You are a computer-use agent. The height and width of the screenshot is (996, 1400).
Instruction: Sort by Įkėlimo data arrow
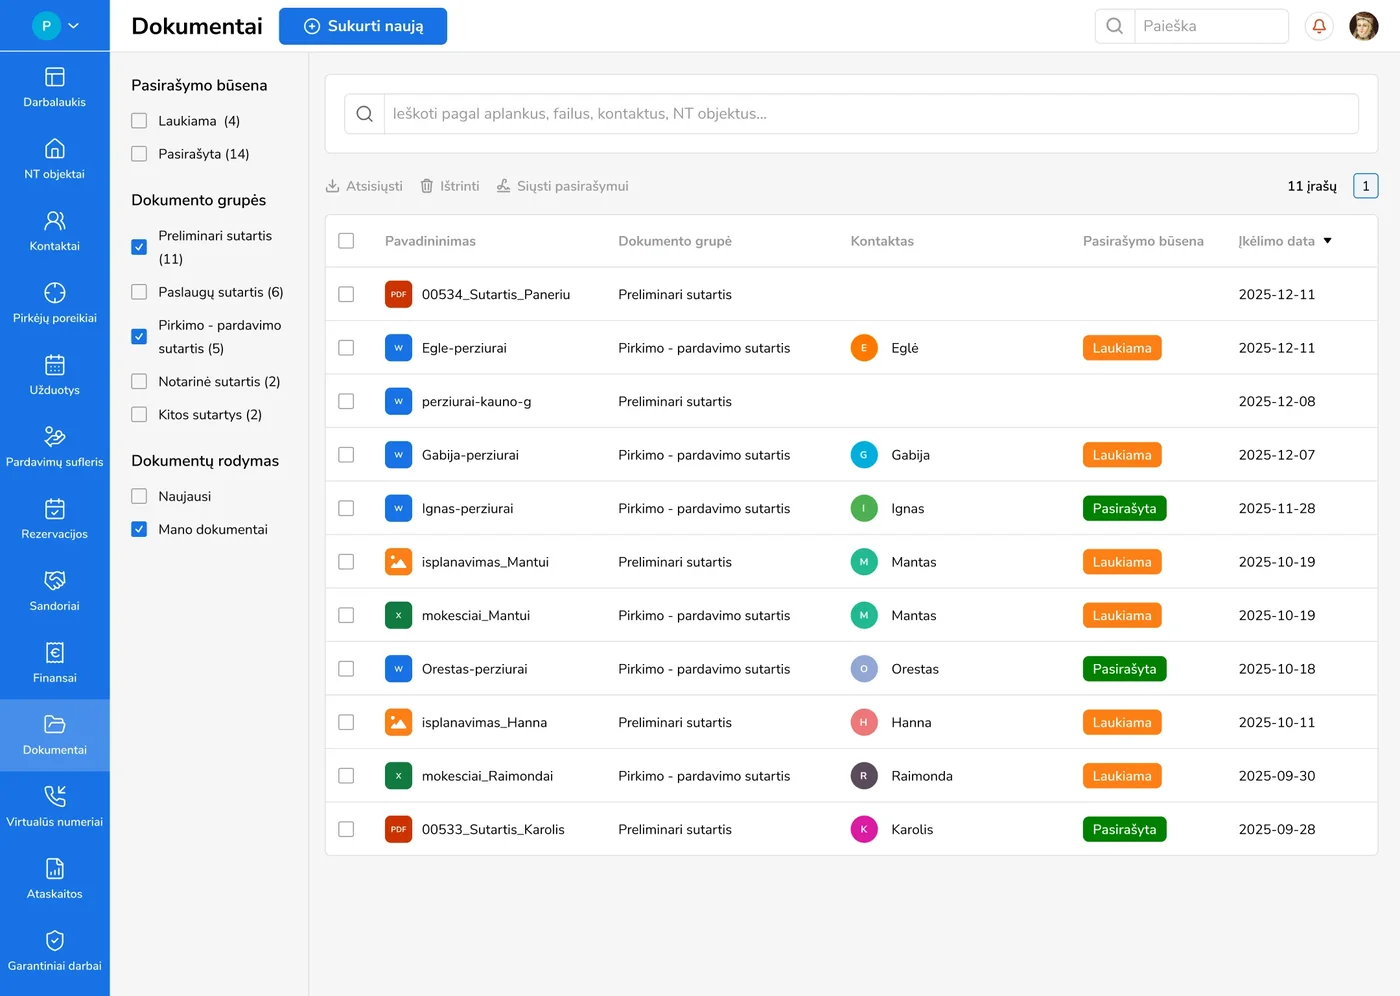(x=1327, y=241)
